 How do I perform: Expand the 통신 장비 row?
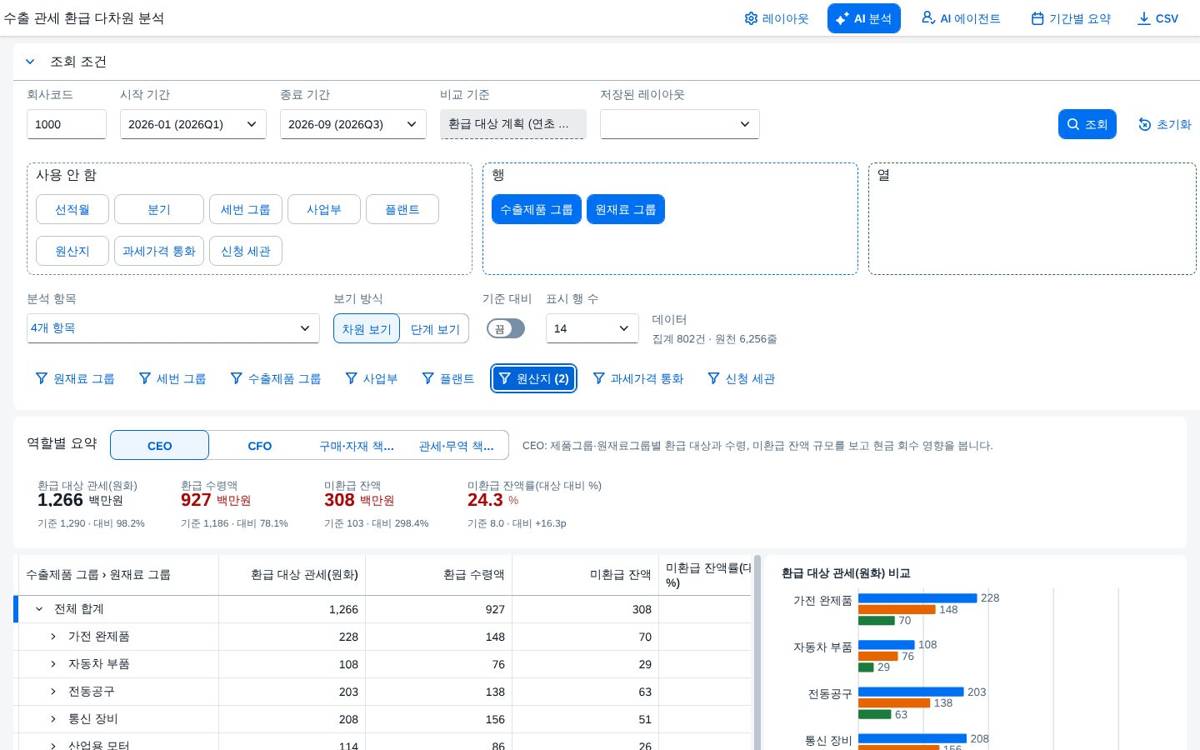click(53, 718)
